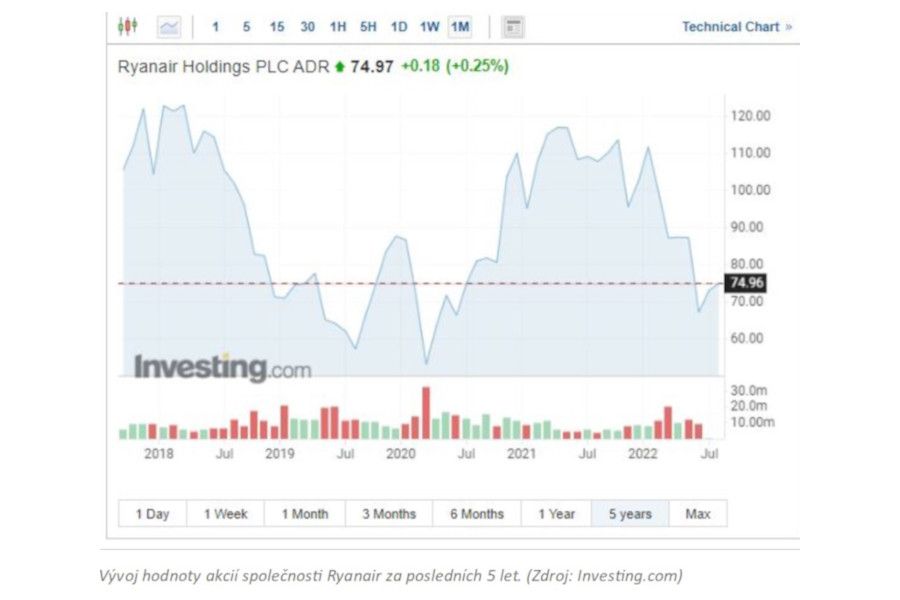Switch to the 1 Month range
The height and width of the screenshot is (600, 900).
[x=304, y=514]
